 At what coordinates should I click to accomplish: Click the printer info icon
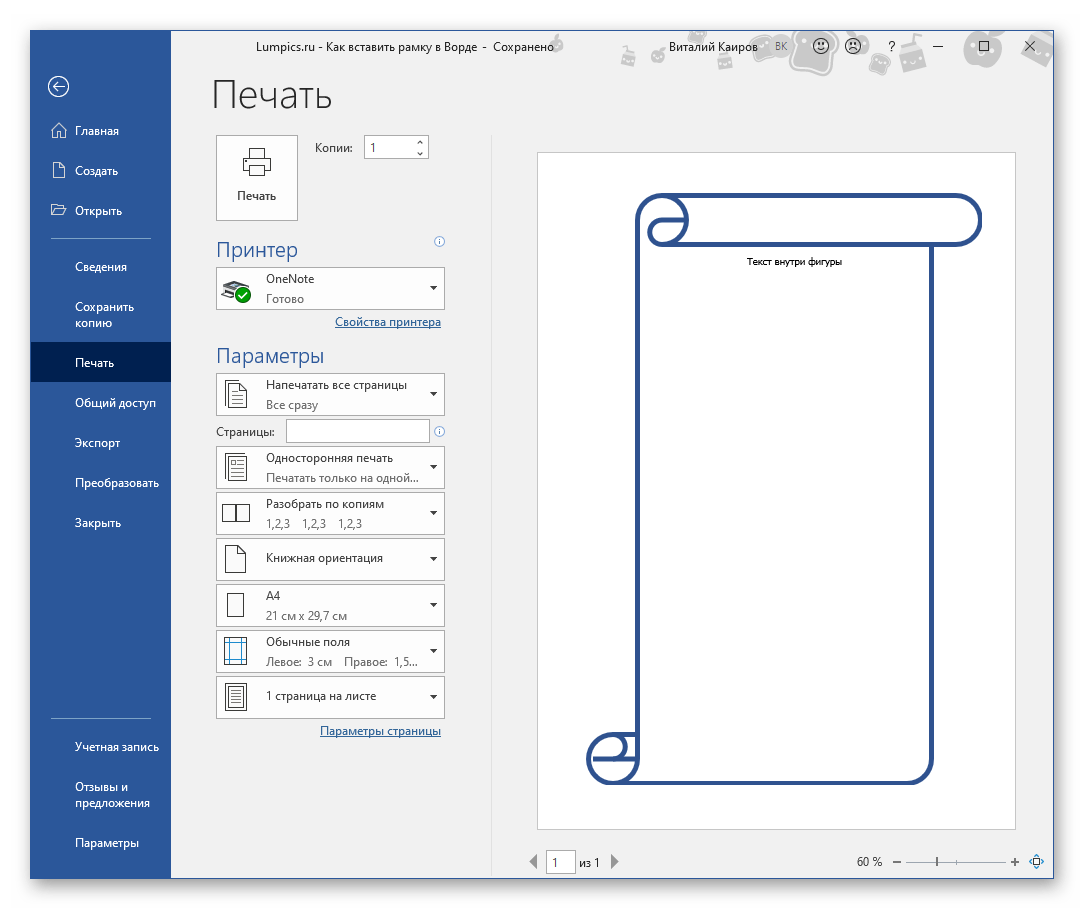point(439,242)
